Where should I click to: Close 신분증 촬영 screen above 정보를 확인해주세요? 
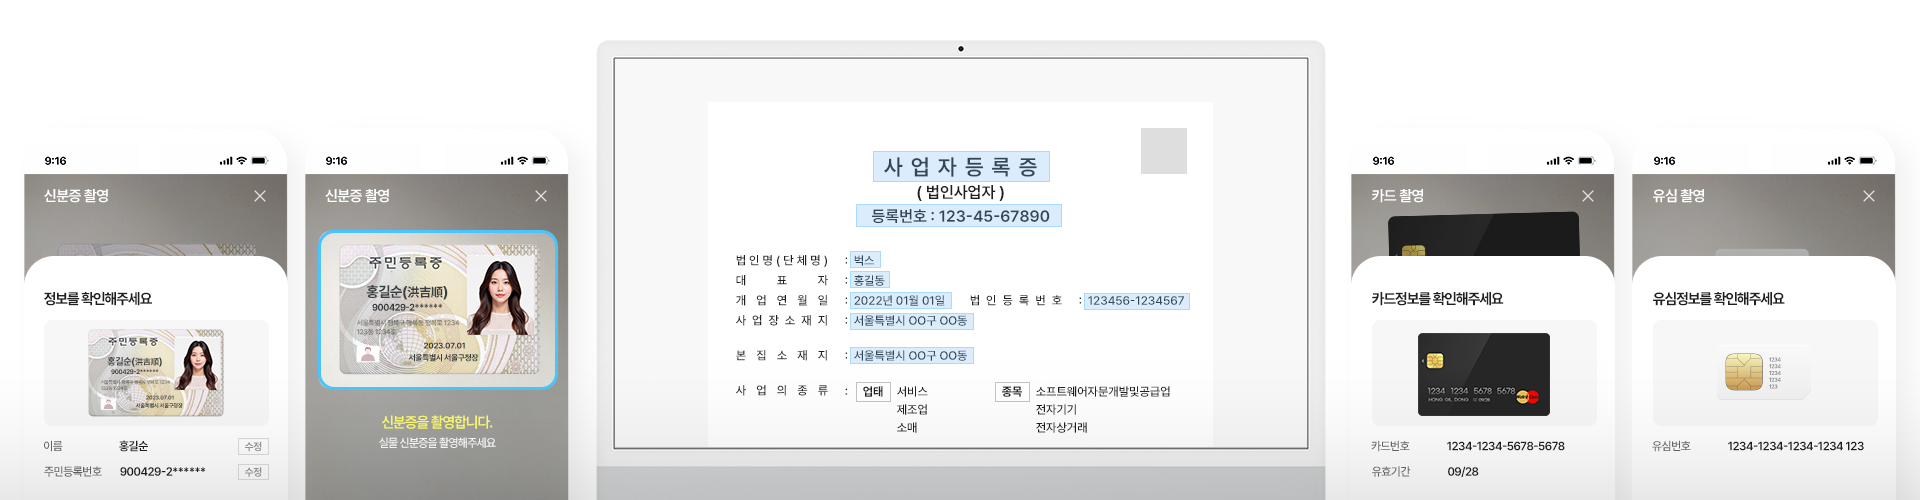(260, 196)
